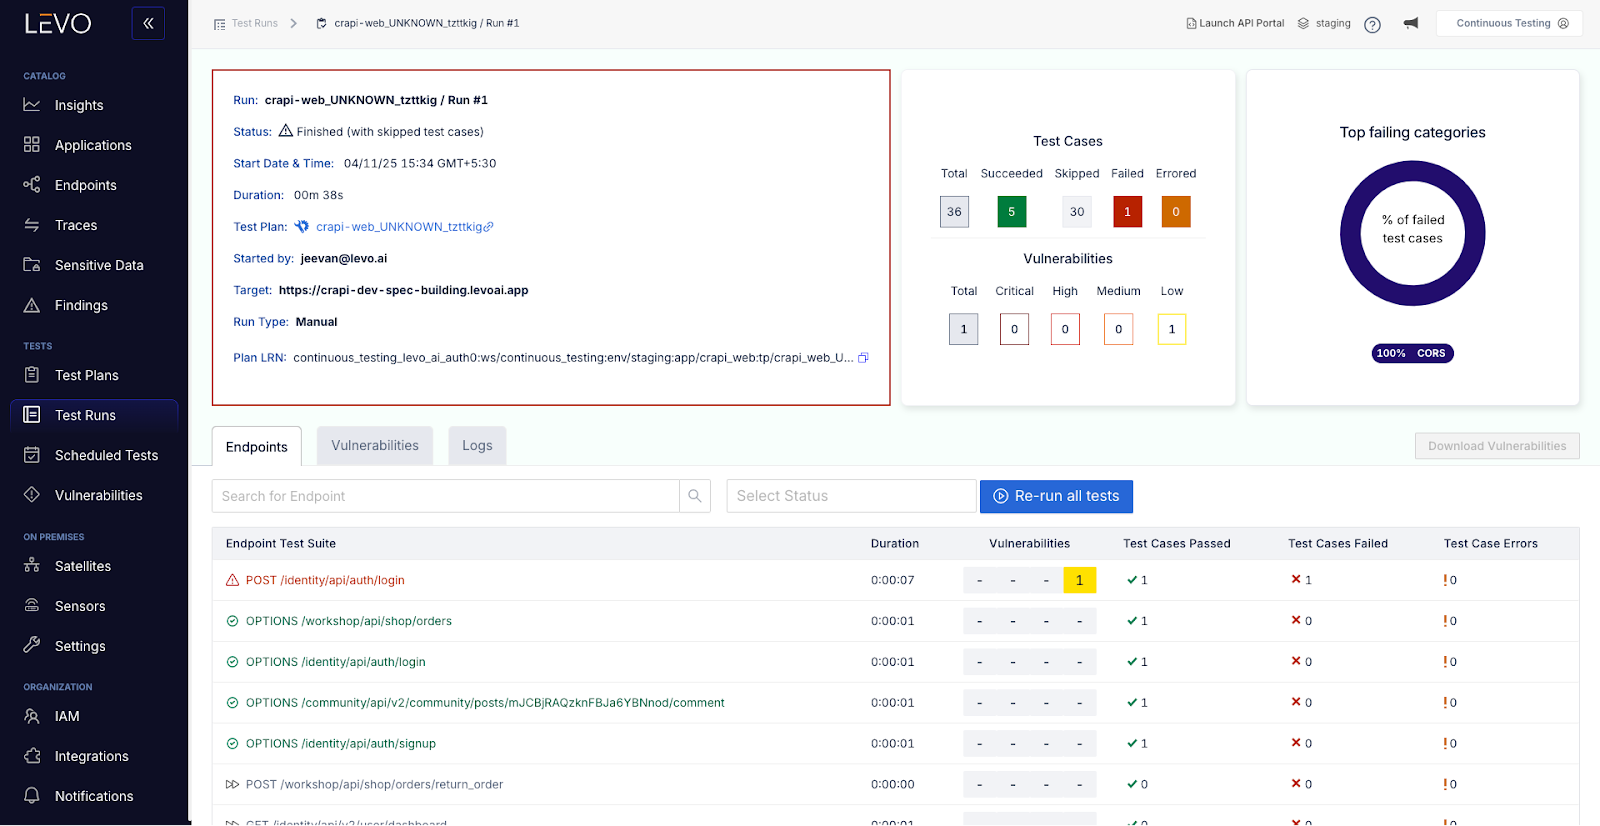Image resolution: width=1600 pixels, height=826 pixels.
Task: Click the Low vulnerabilities count box
Action: click(x=1172, y=329)
